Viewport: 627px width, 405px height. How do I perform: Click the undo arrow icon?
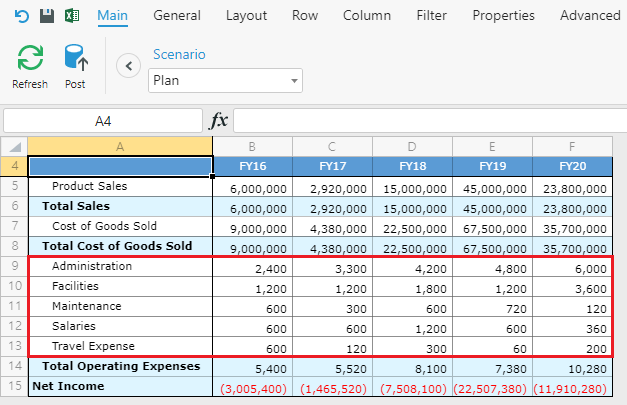21,16
